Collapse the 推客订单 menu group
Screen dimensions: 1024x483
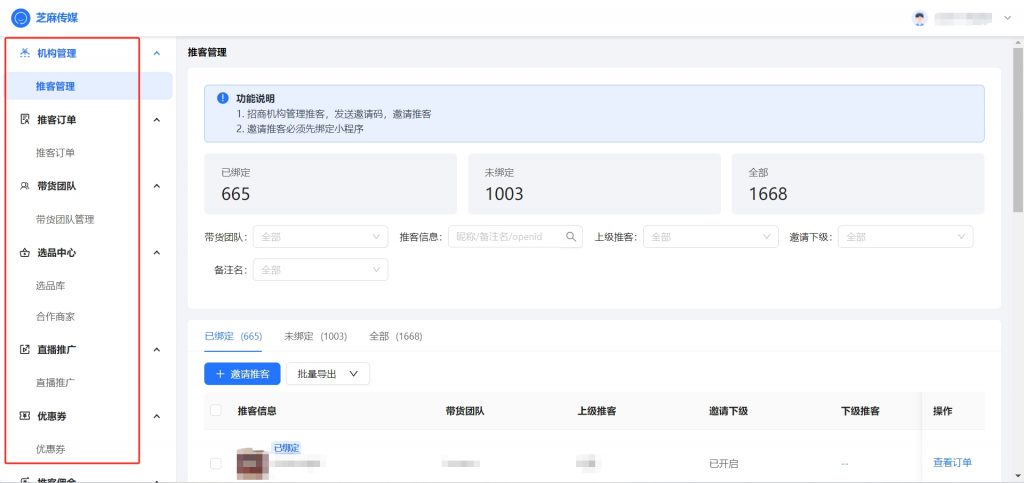(x=157, y=120)
